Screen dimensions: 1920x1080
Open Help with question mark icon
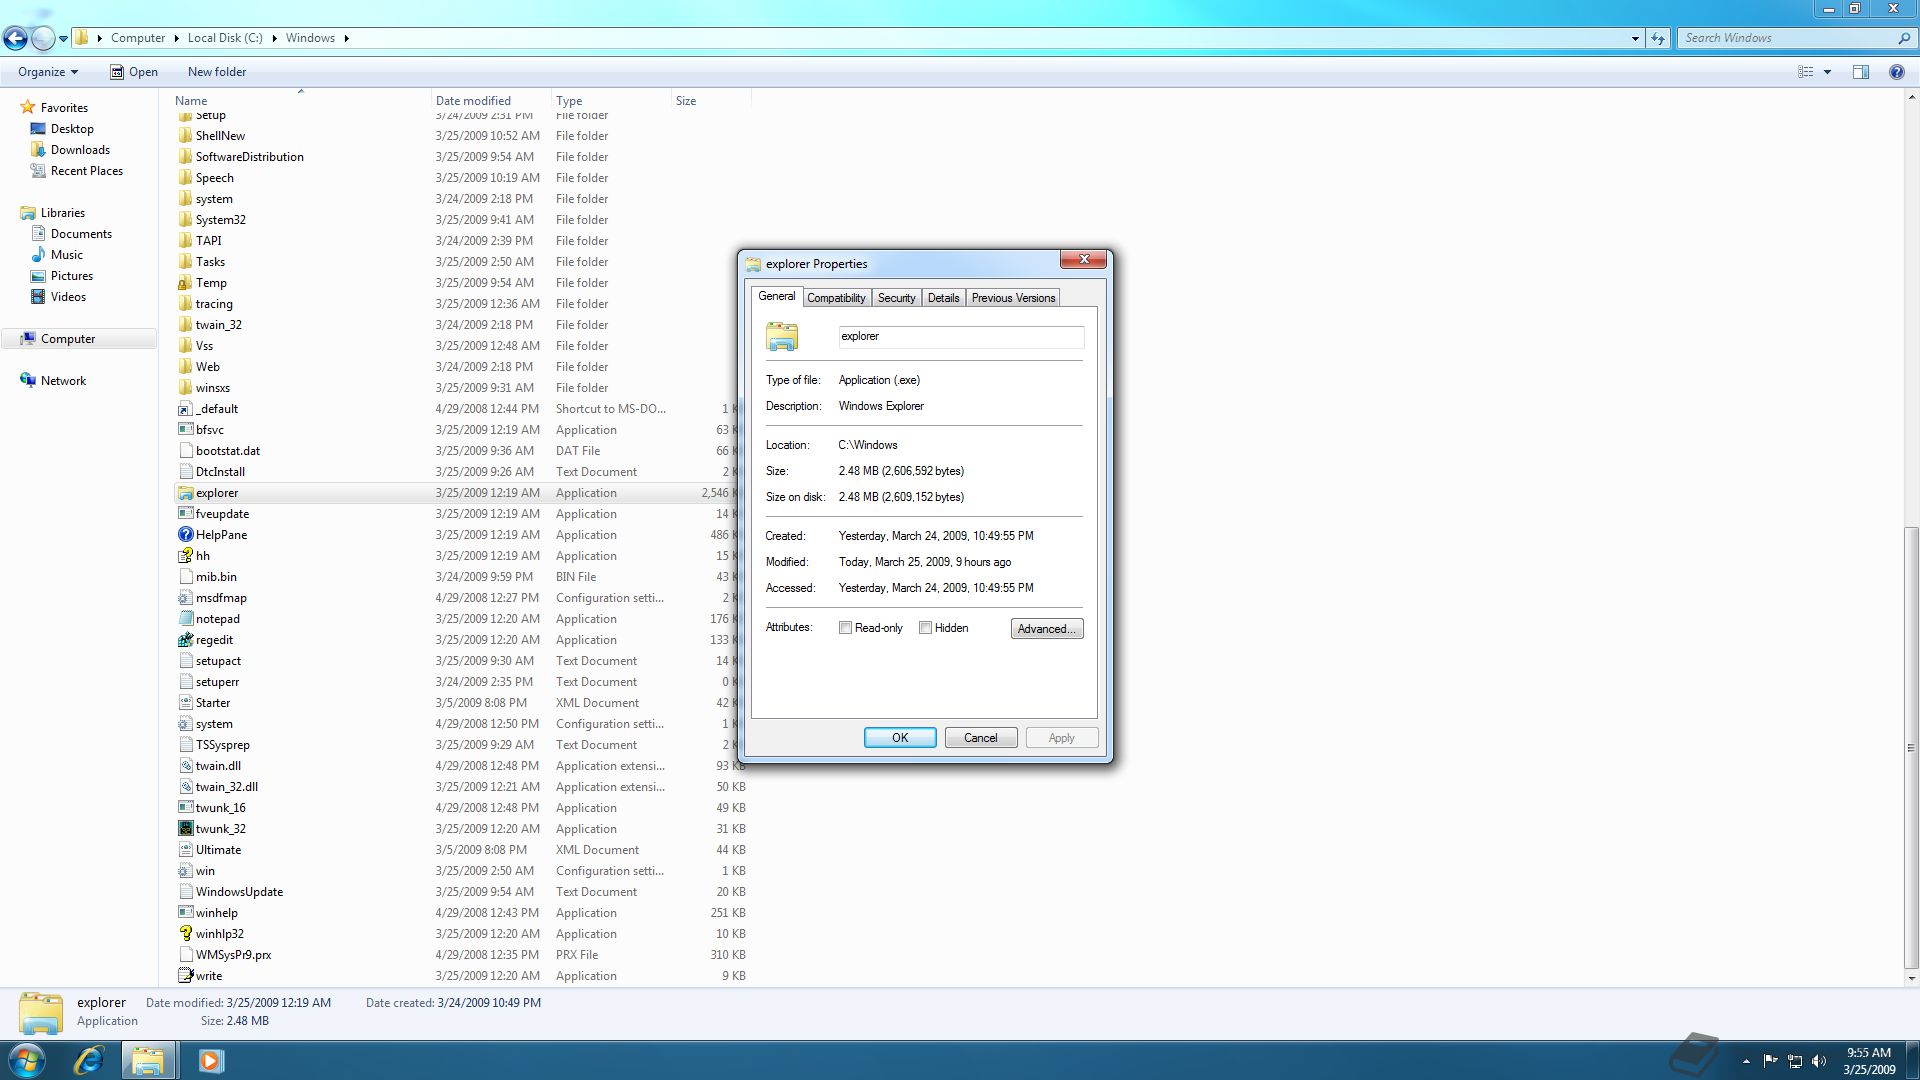1896,72
